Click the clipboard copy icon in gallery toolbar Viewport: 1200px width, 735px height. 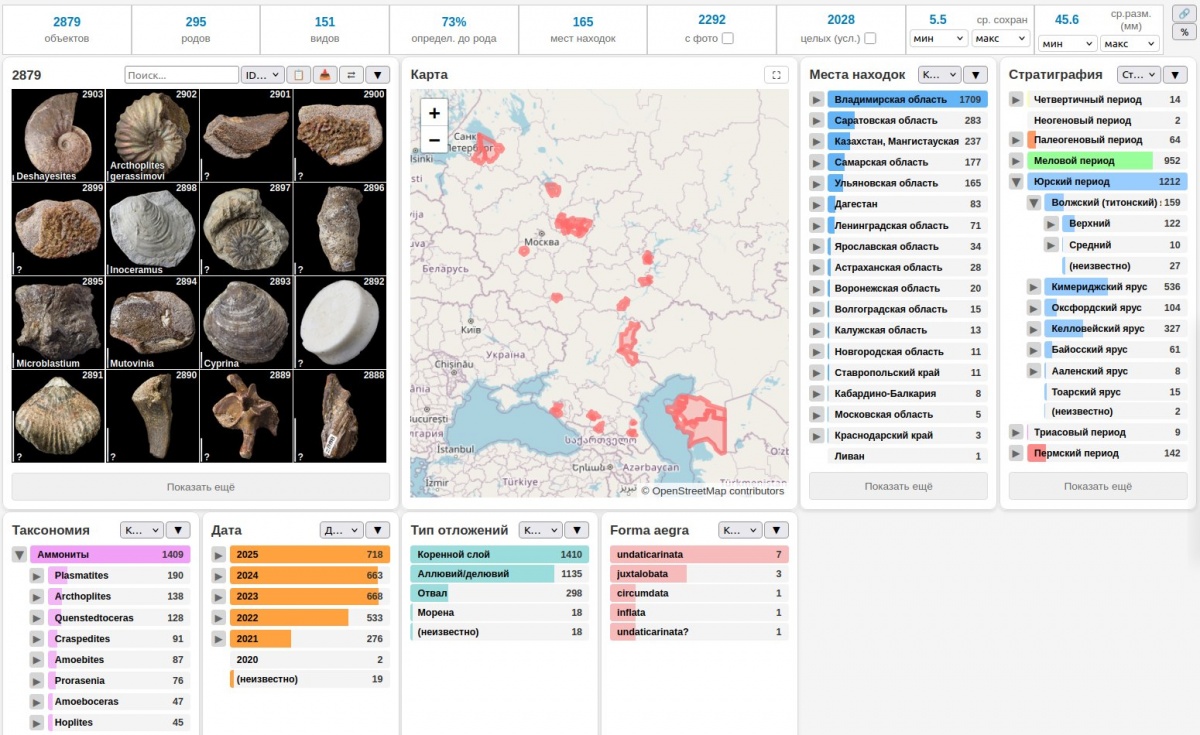click(x=298, y=75)
